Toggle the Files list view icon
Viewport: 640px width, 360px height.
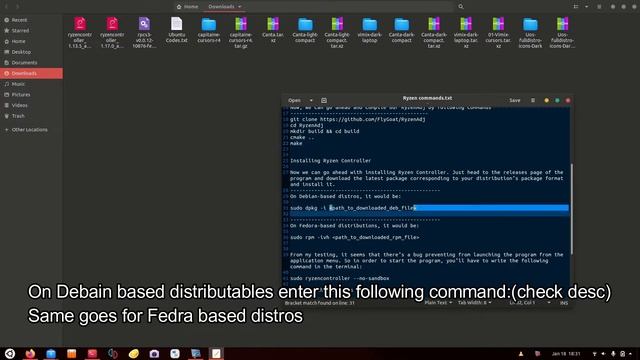576,7
